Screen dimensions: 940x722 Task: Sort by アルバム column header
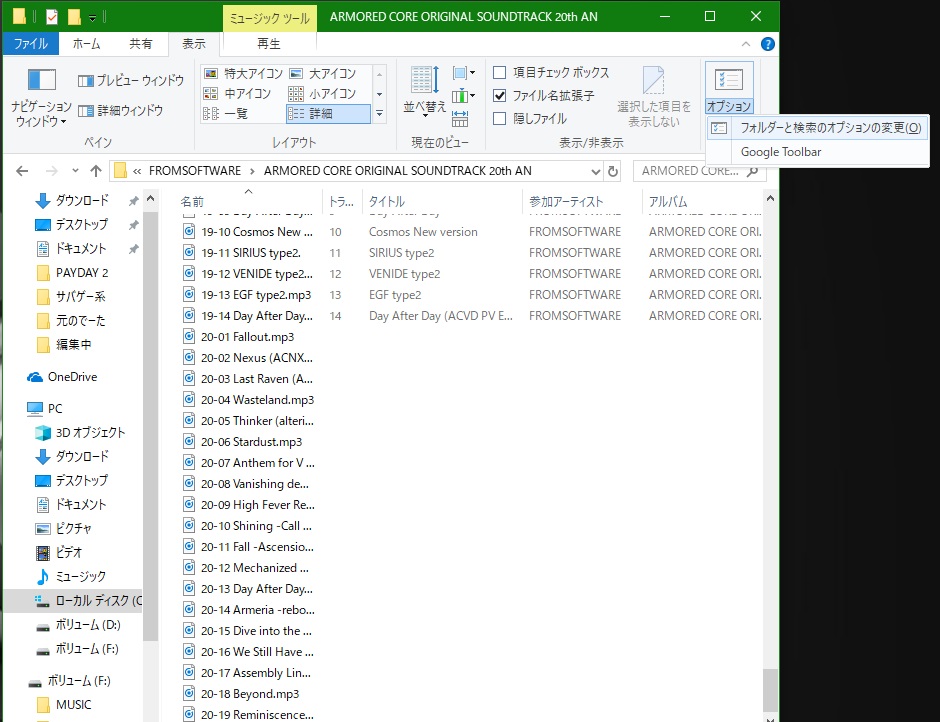(x=702, y=201)
